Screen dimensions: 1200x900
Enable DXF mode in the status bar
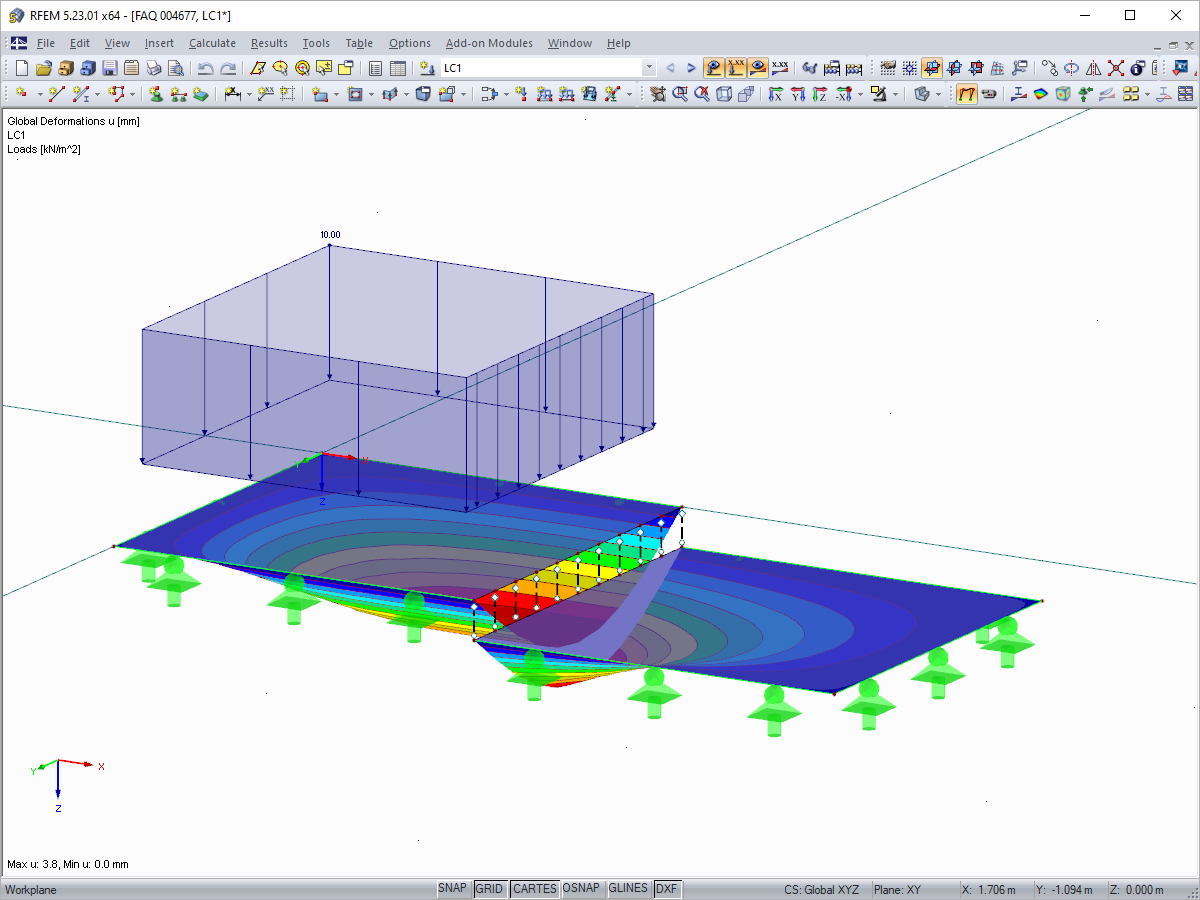click(x=666, y=888)
